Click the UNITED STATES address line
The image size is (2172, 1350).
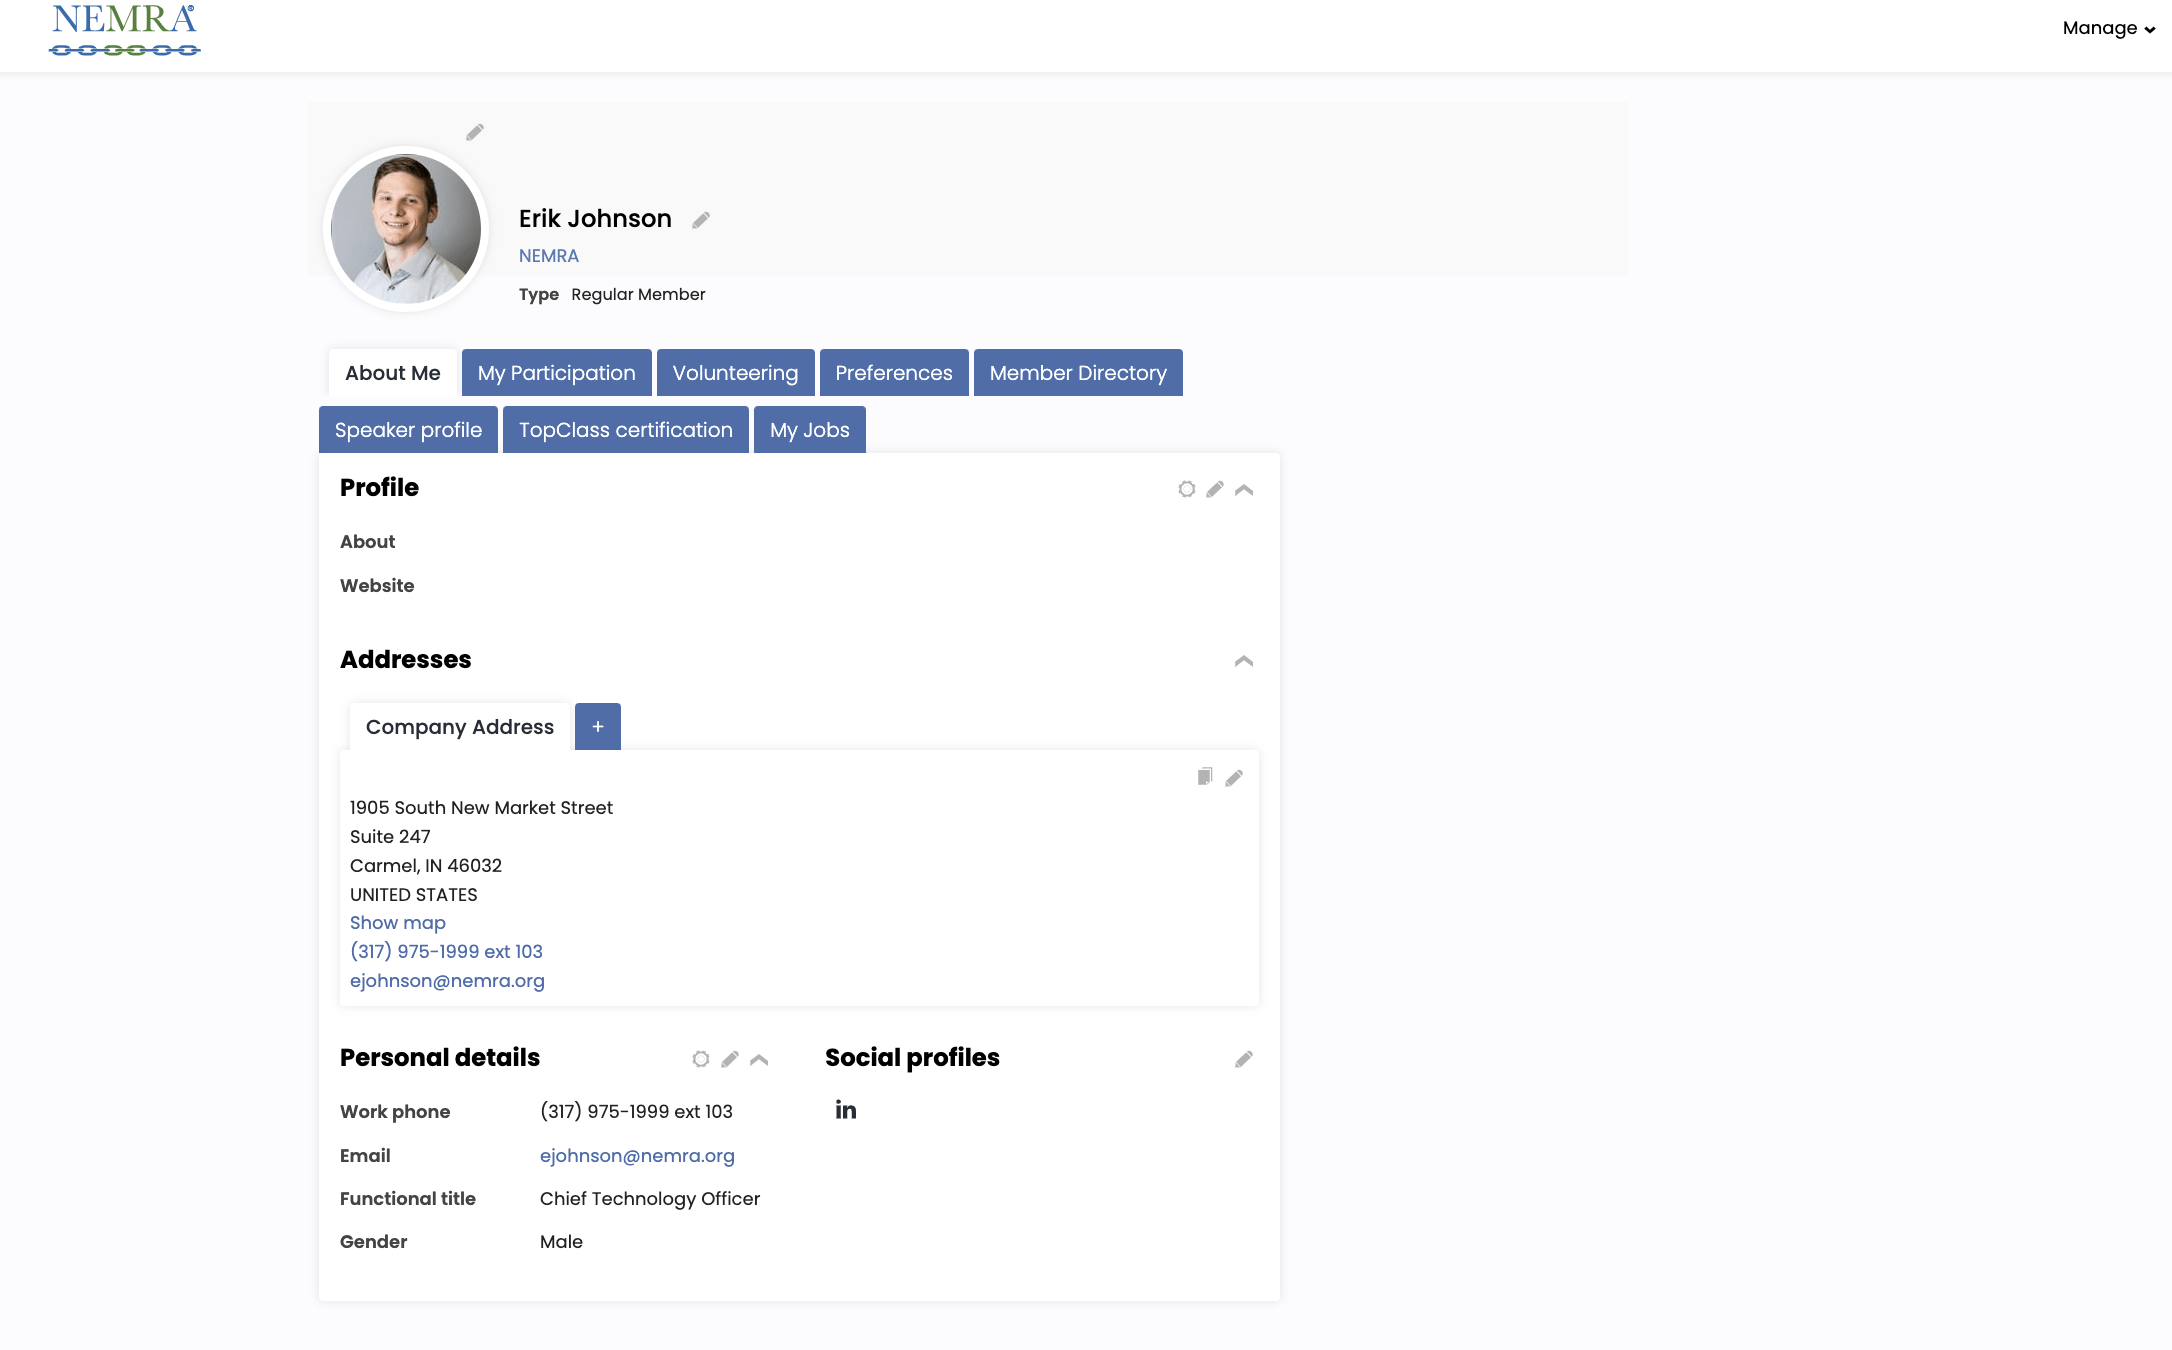click(x=414, y=895)
